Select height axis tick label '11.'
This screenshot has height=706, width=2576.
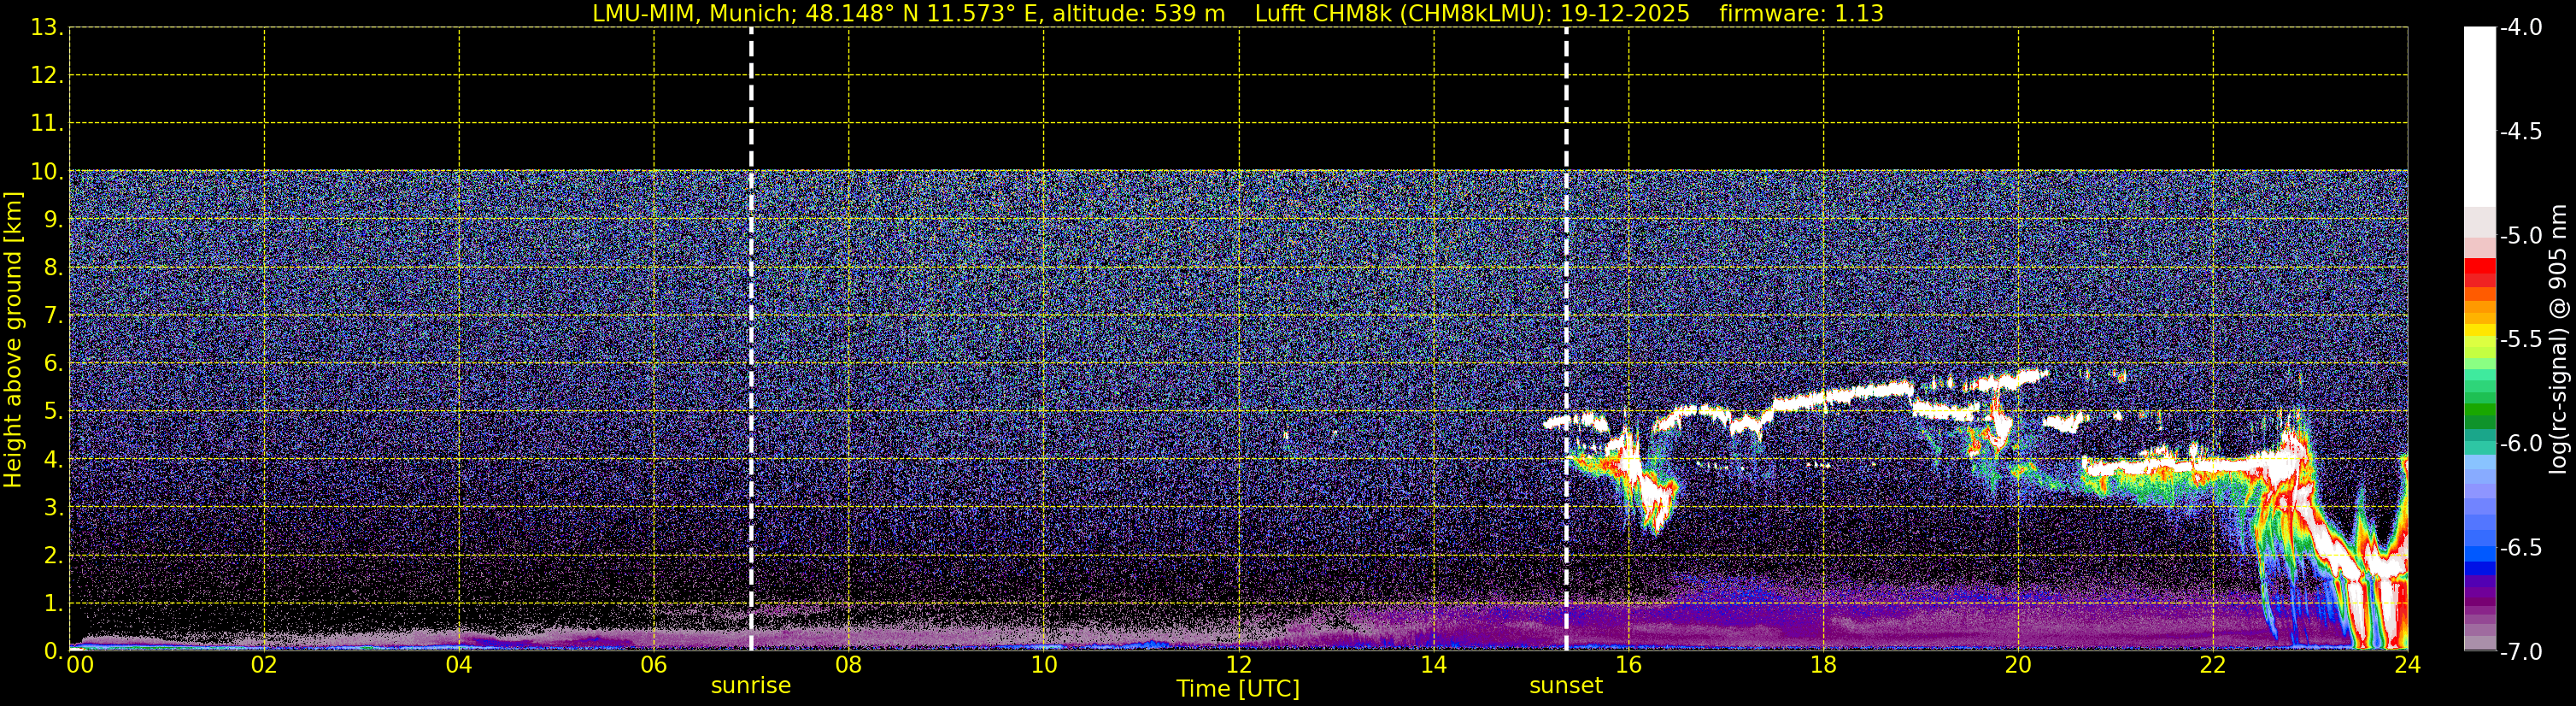coord(47,123)
